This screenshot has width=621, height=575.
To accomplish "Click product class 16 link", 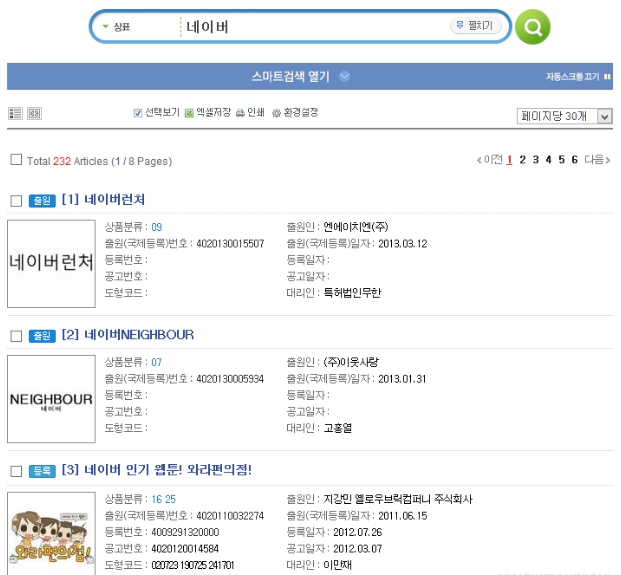I will (x=157, y=499).
